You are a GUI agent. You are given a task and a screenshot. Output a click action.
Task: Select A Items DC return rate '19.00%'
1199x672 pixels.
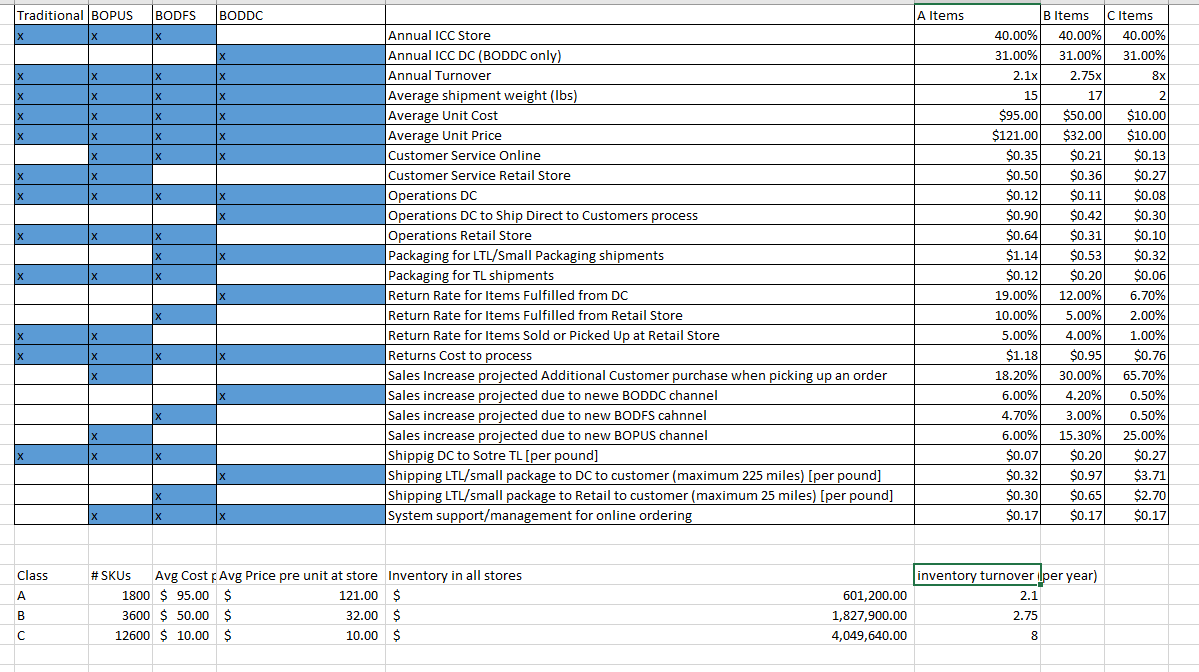click(977, 295)
